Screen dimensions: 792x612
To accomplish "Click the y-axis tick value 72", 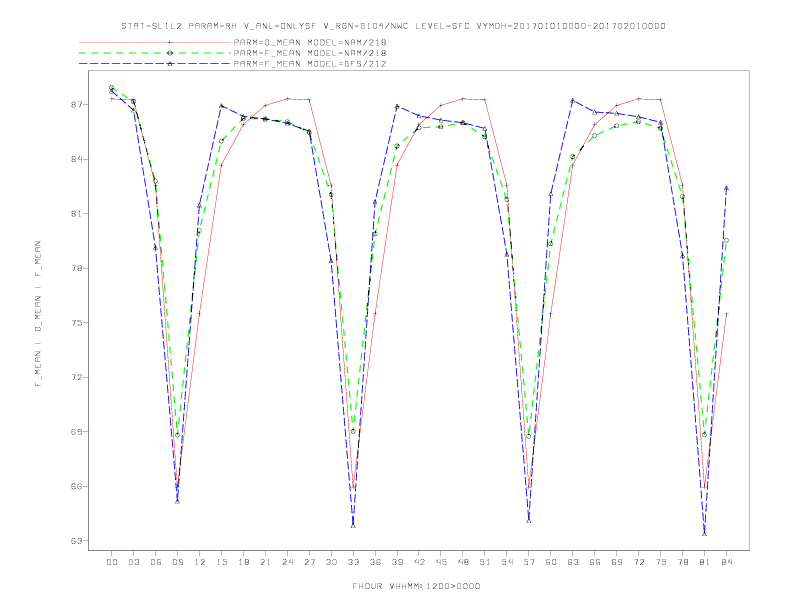I will point(76,377).
